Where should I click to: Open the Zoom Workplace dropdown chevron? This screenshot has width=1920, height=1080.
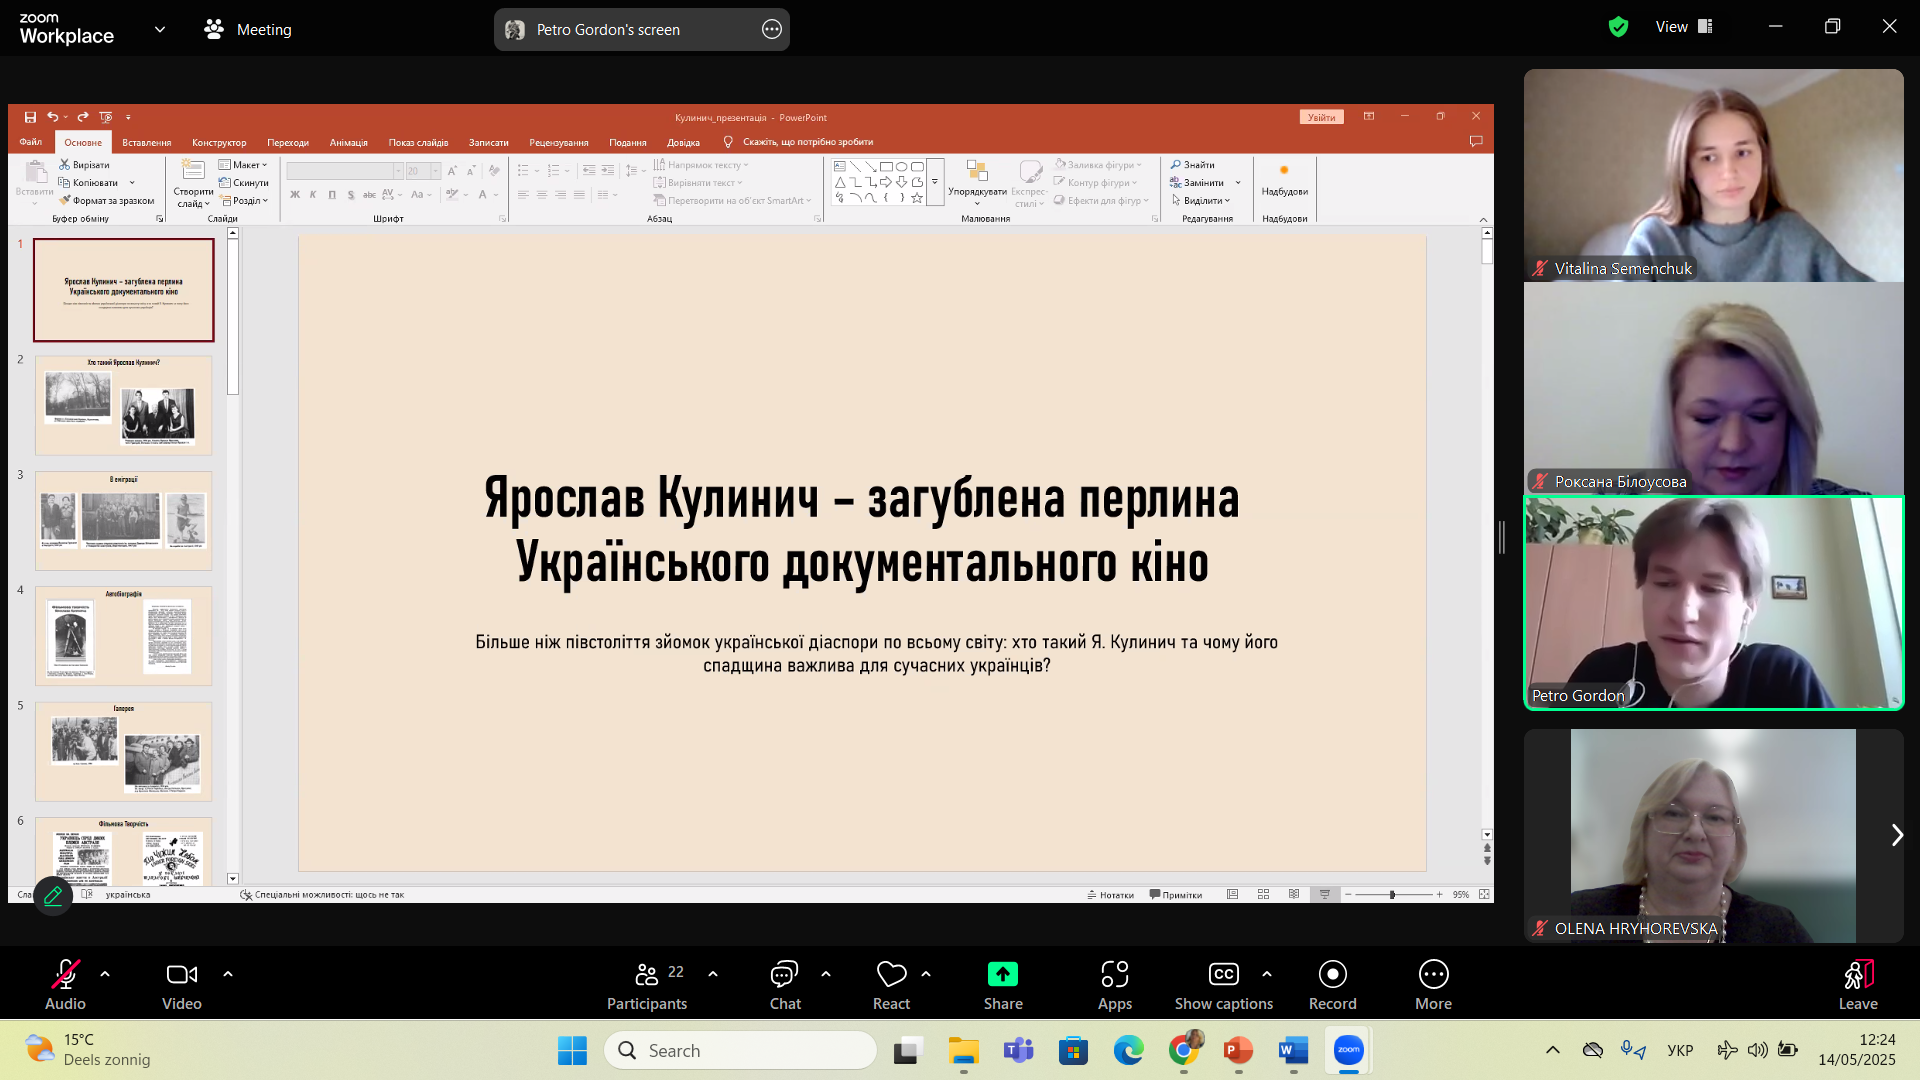point(160,30)
